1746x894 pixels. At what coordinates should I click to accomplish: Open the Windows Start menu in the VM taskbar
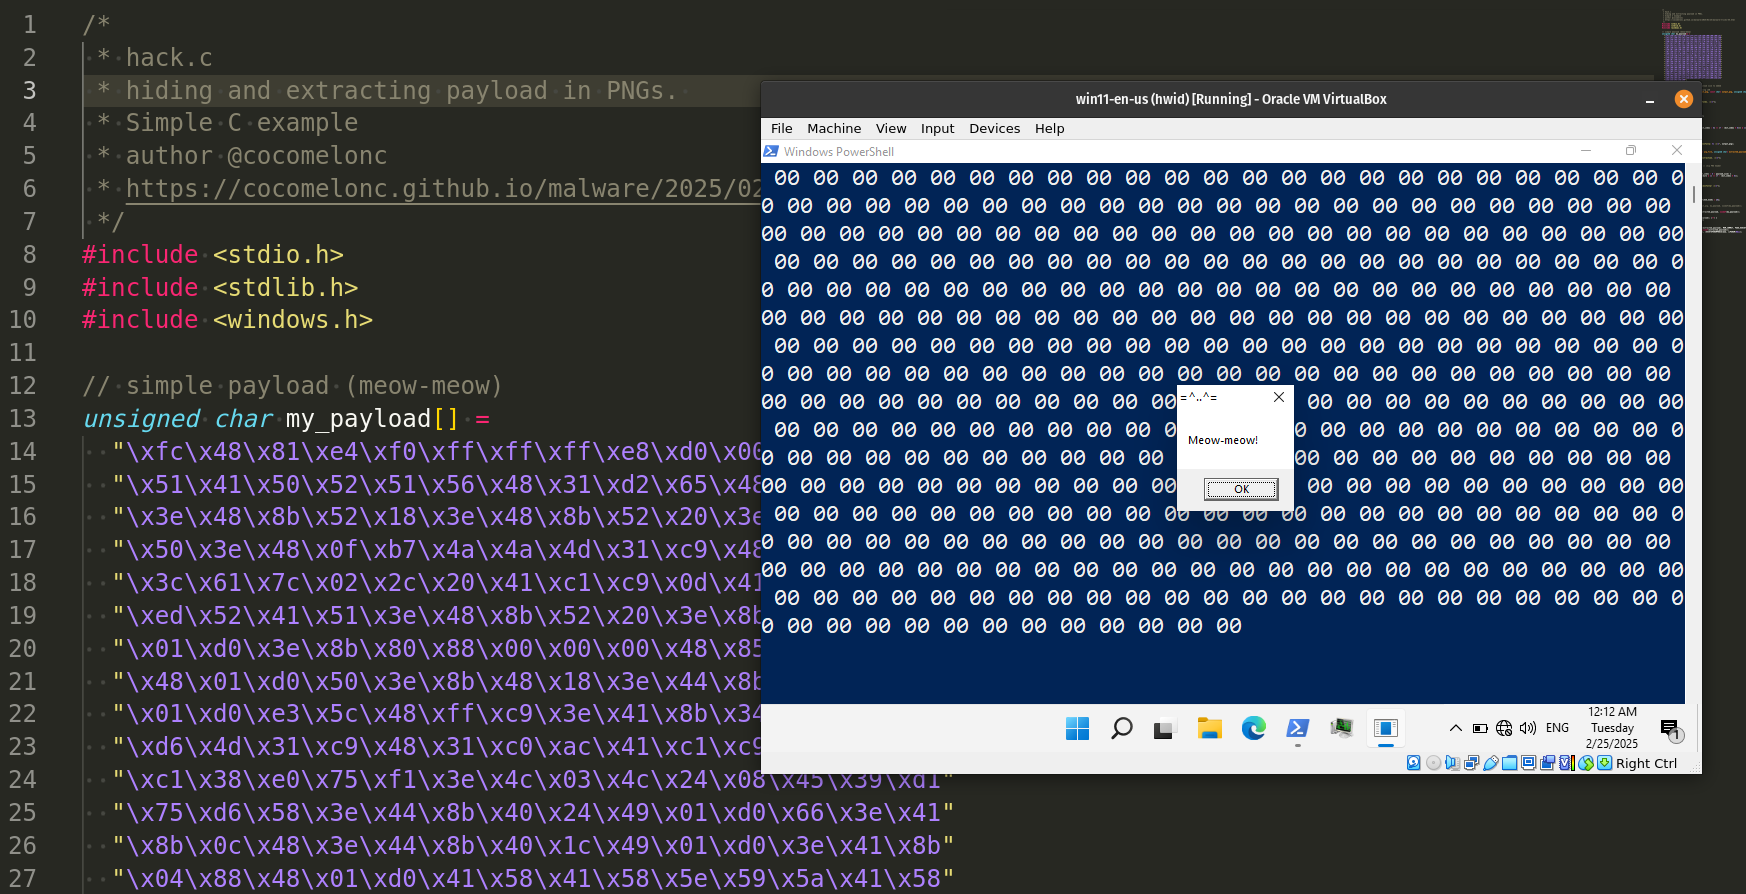point(1077,729)
